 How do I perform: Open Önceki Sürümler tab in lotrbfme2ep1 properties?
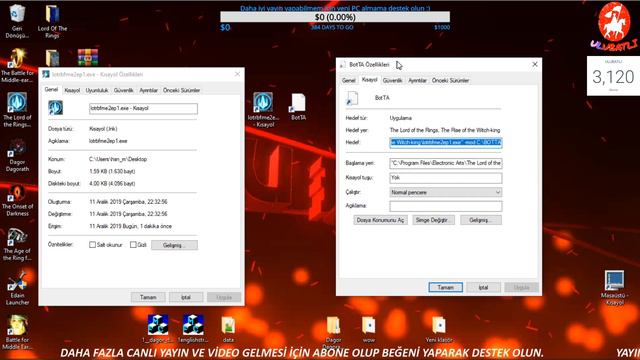click(x=182, y=90)
